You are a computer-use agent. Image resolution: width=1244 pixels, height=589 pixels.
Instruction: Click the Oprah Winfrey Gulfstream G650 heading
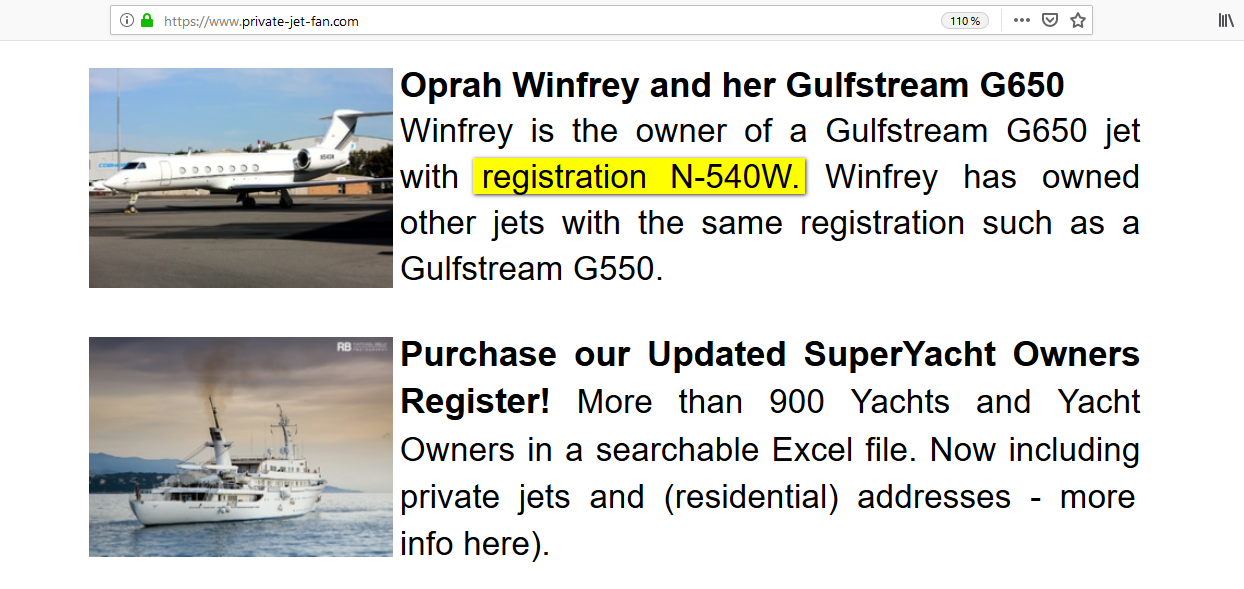tap(732, 86)
